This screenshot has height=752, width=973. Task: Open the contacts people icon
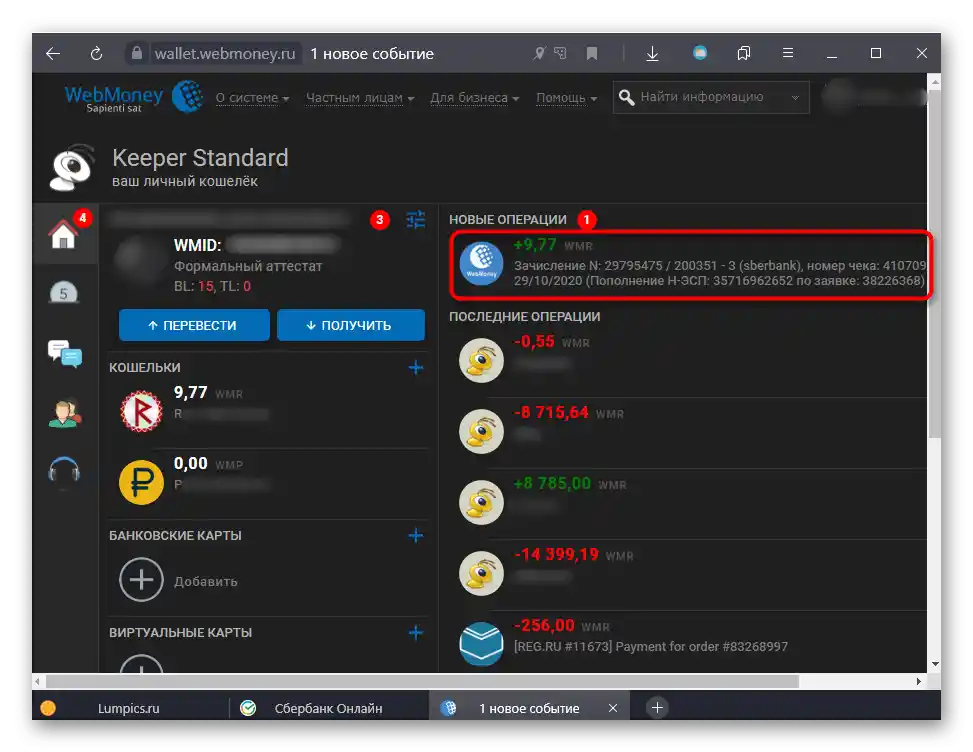coord(65,413)
